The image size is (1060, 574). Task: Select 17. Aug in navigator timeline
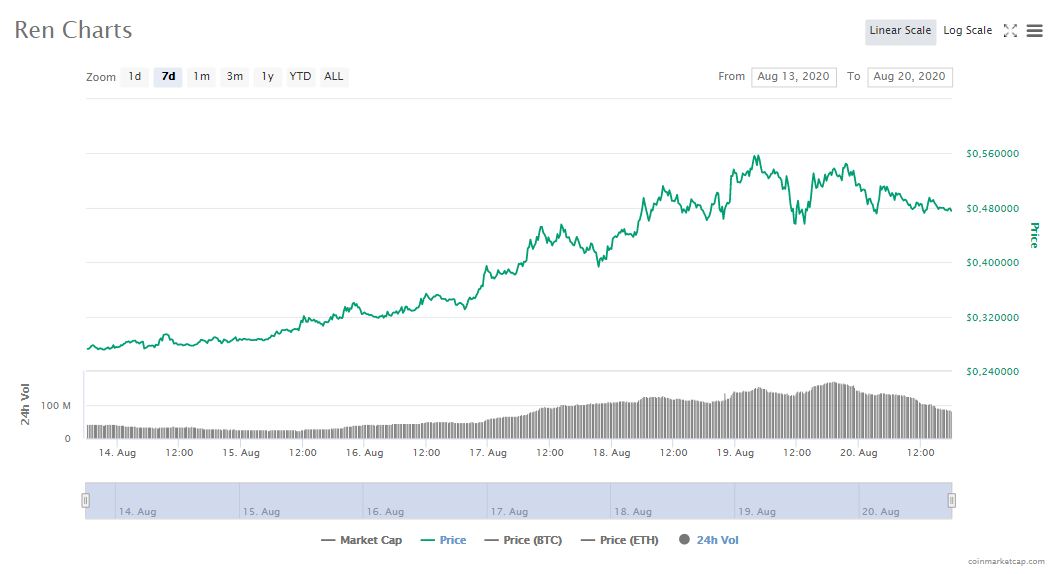click(x=509, y=512)
